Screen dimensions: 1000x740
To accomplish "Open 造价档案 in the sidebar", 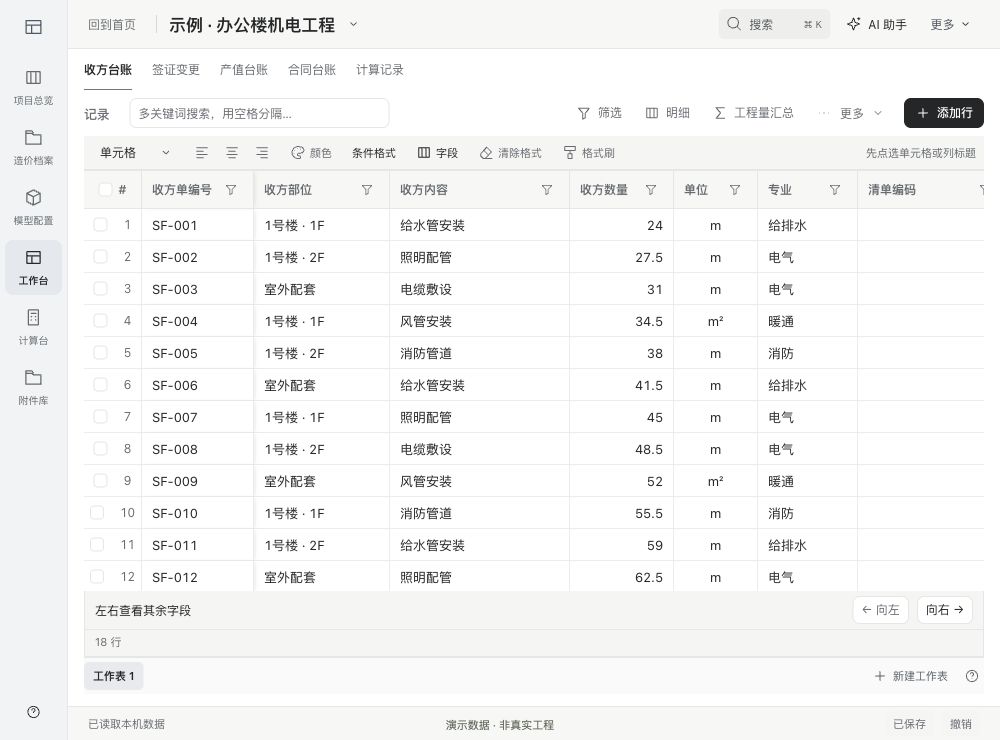I will (x=33, y=147).
